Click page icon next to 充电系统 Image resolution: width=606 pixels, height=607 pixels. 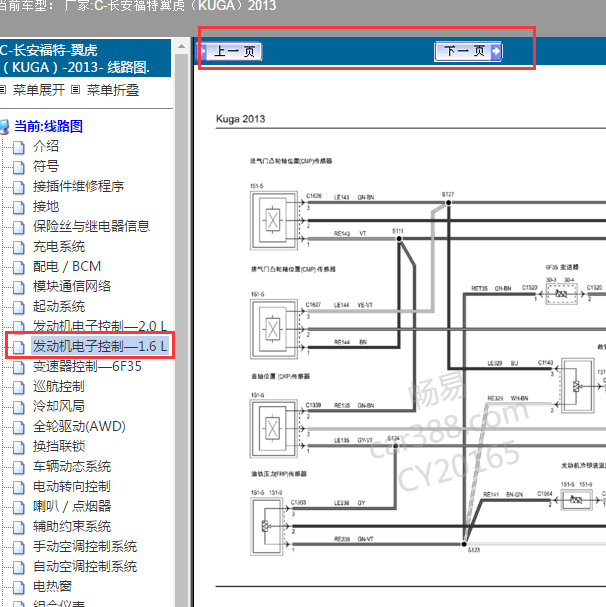click(x=18, y=248)
